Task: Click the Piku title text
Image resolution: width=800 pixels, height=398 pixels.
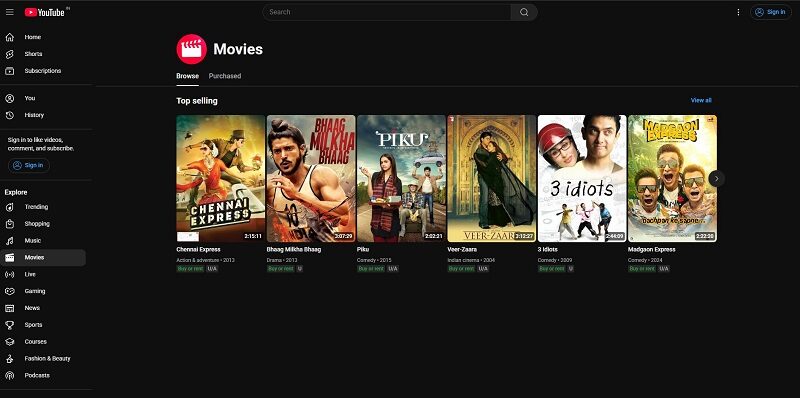Action: (x=363, y=250)
